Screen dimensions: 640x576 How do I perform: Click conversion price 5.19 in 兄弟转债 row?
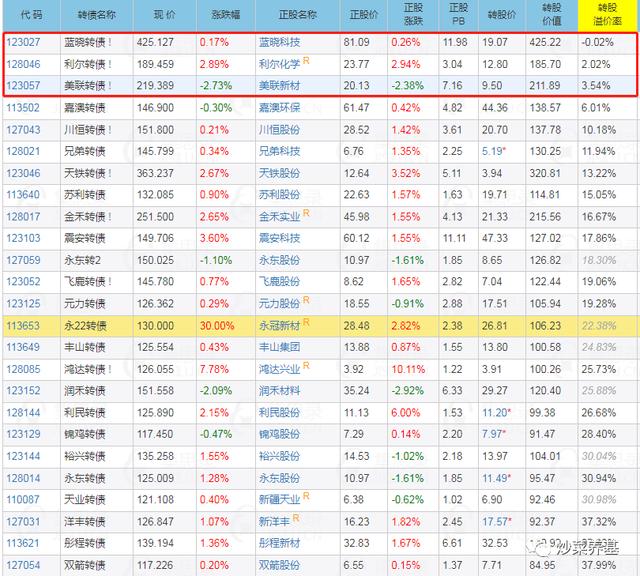pyautogui.click(x=492, y=151)
